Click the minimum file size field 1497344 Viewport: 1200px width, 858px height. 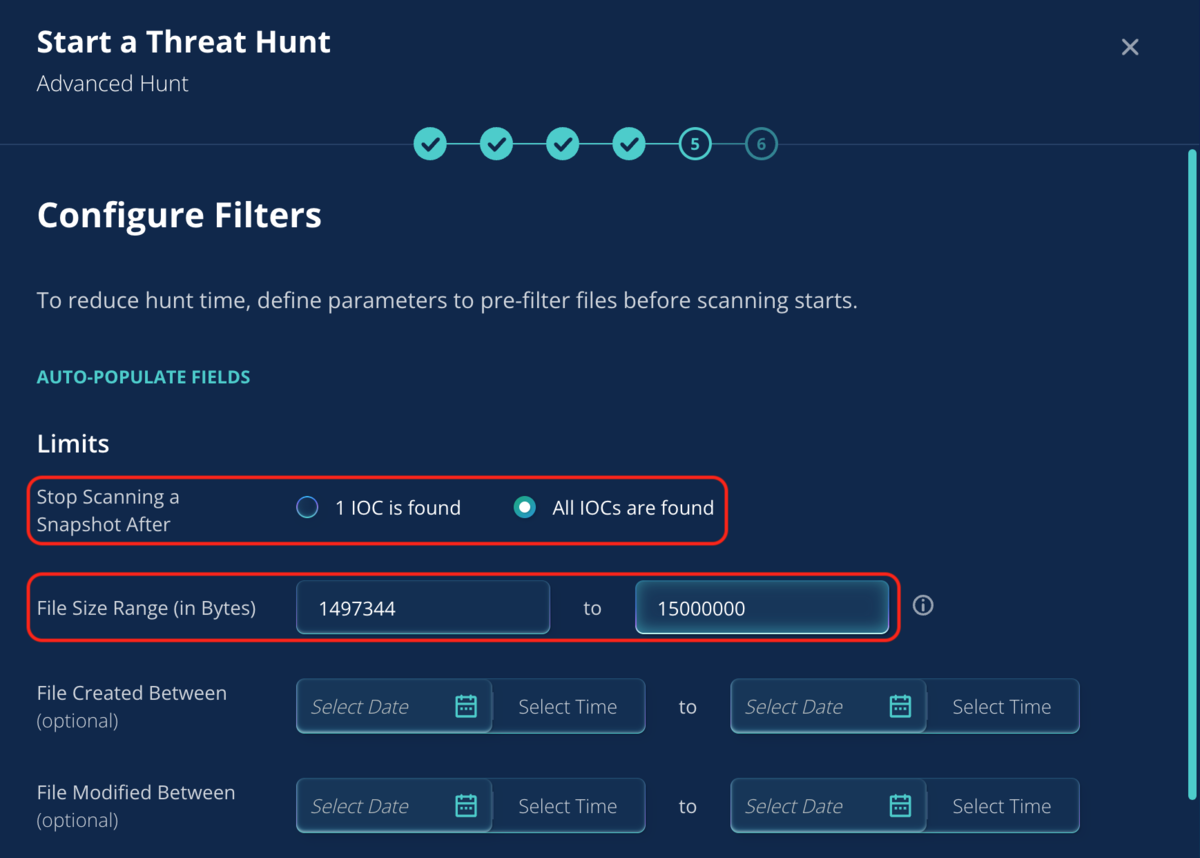423,607
